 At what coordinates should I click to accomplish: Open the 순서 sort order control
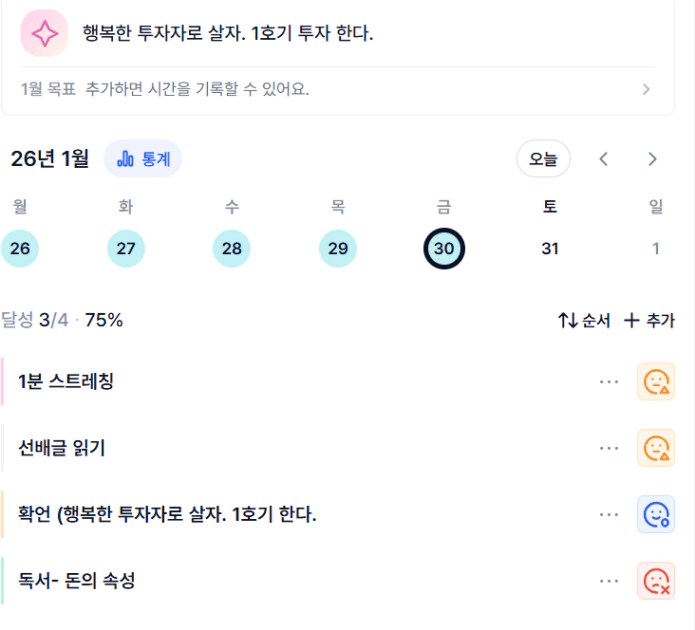pyautogui.click(x=584, y=320)
